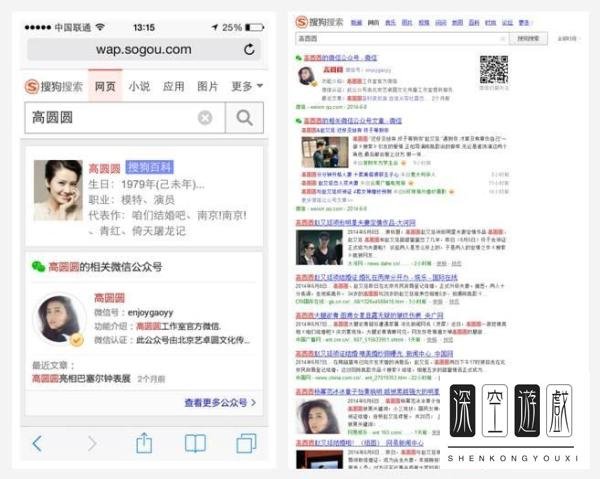Tap the location arrow in status bar

pos(215,28)
